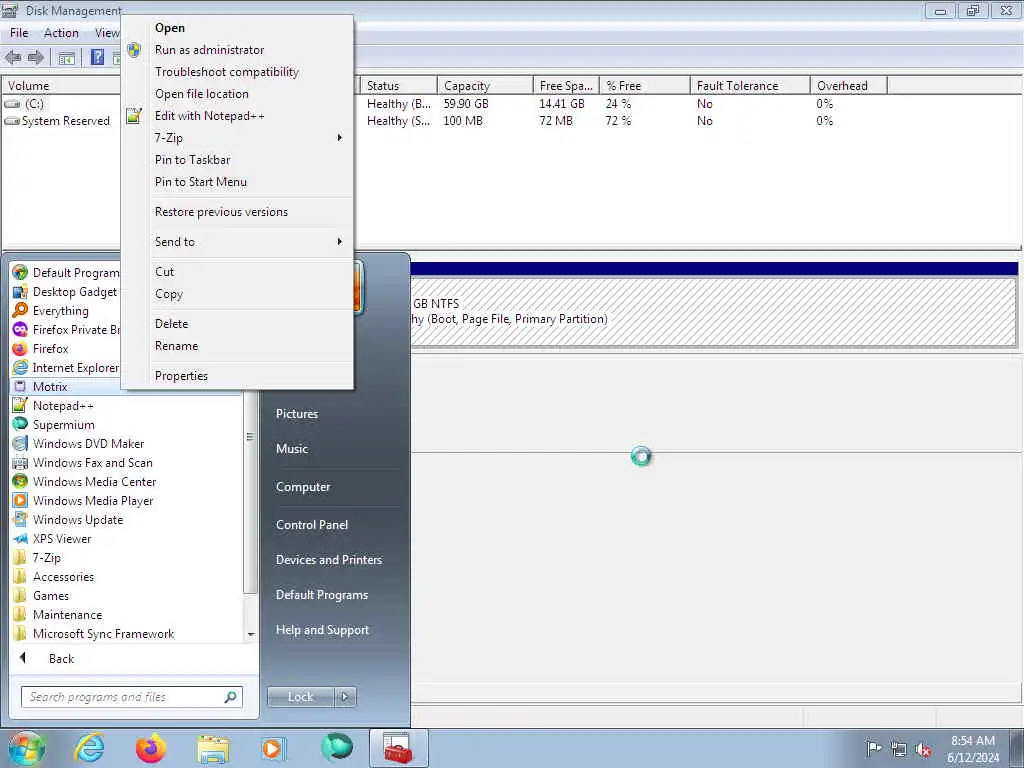Click the programs list scroll down arrow
Screen dimensions: 1024x768
[251, 635]
